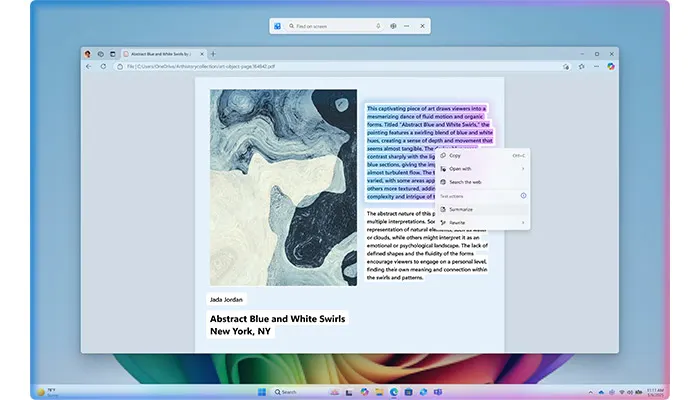Click the taskbar clock and date

pyautogui.click(x=655, y=392)
